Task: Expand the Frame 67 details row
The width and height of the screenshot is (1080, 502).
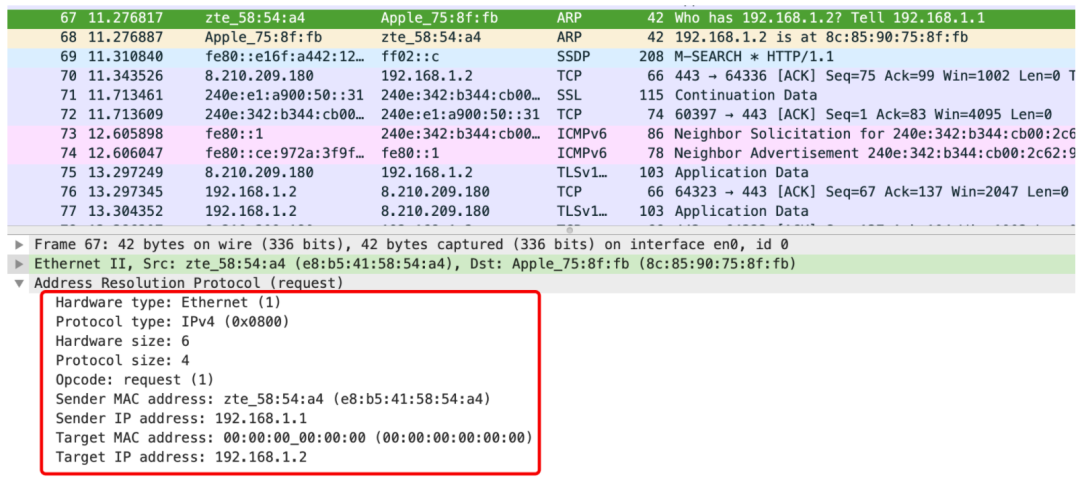Action: pos(19,244)
